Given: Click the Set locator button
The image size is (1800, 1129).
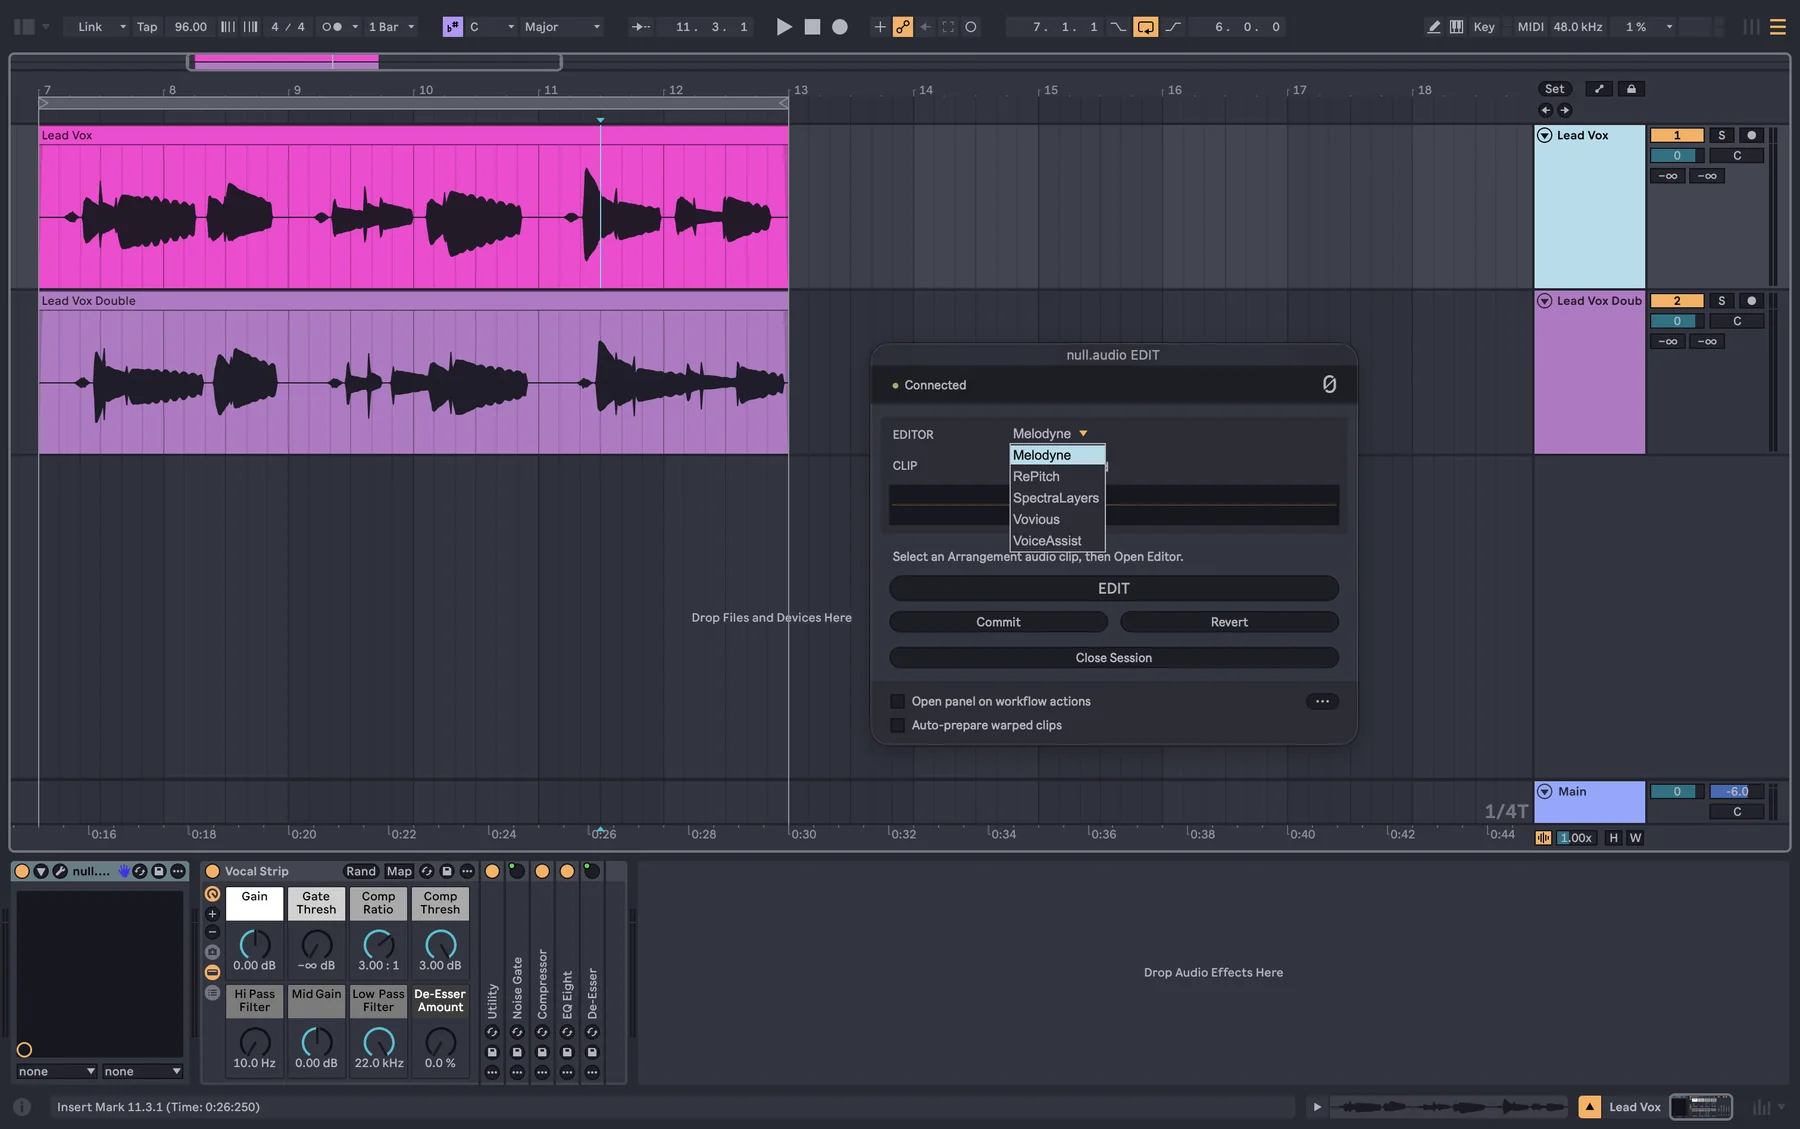Looking at the screenshot, I should point(1554,89).
